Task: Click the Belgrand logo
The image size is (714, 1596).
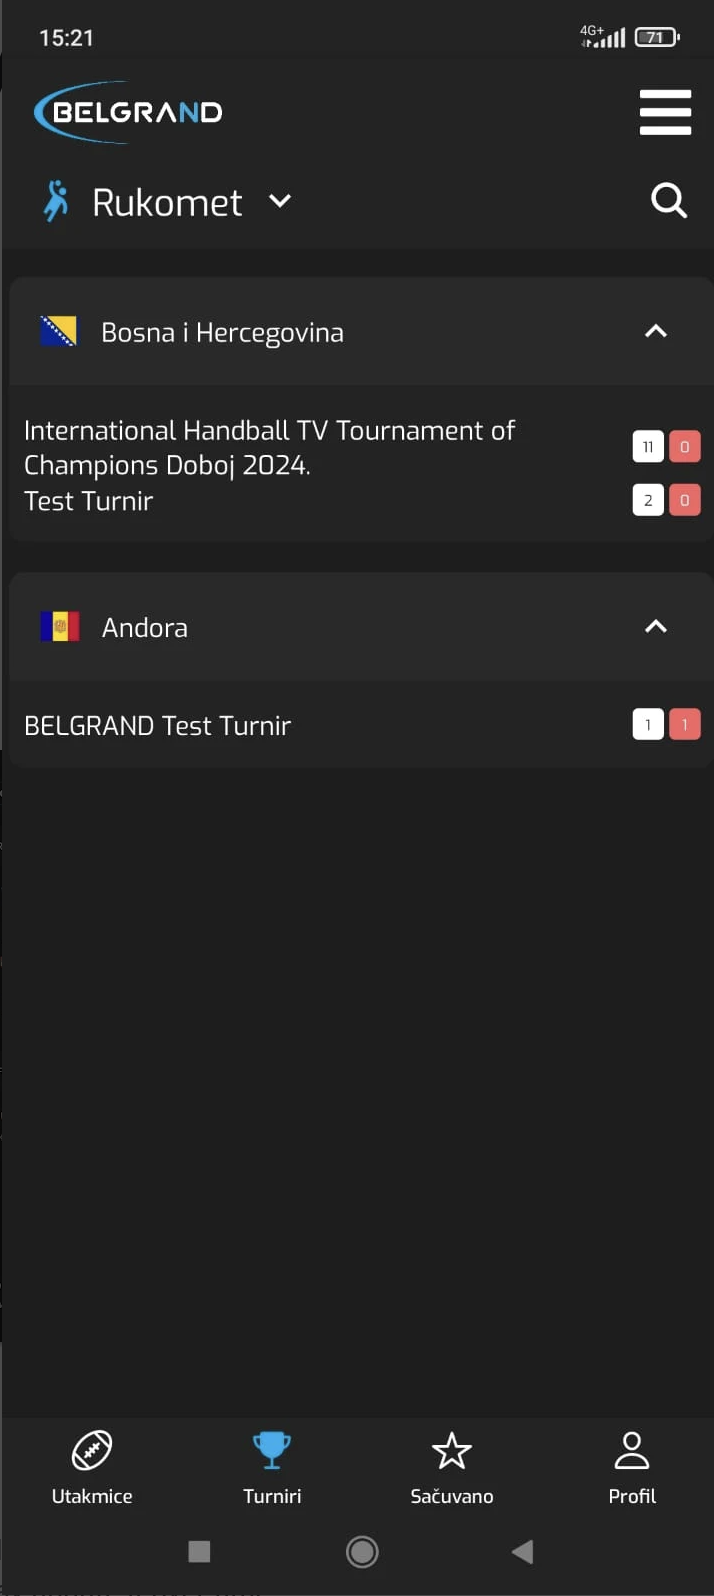Action: coord(129,112)
